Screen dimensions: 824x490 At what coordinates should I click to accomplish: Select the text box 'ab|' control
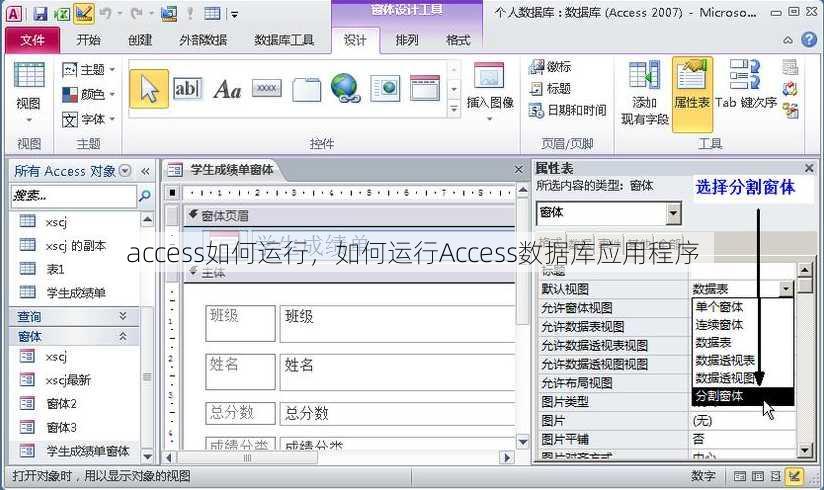coord(187,88)
